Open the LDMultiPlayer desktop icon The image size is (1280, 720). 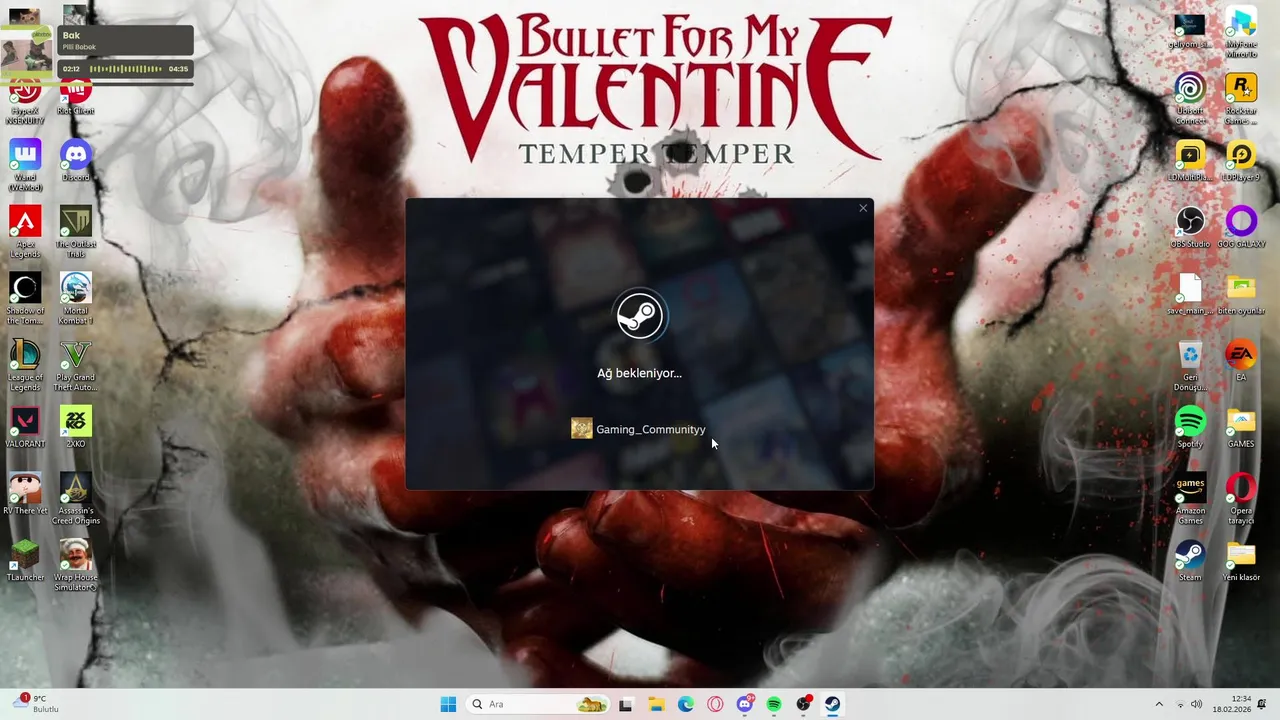1190,160
